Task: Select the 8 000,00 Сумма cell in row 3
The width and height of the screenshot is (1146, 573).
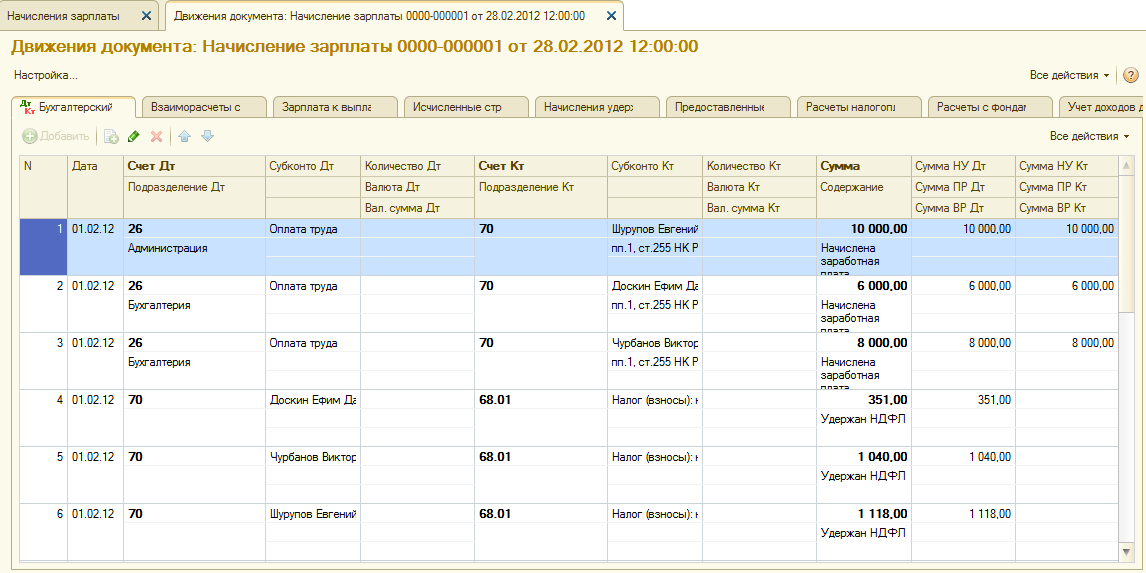Action: coord(863,343)
